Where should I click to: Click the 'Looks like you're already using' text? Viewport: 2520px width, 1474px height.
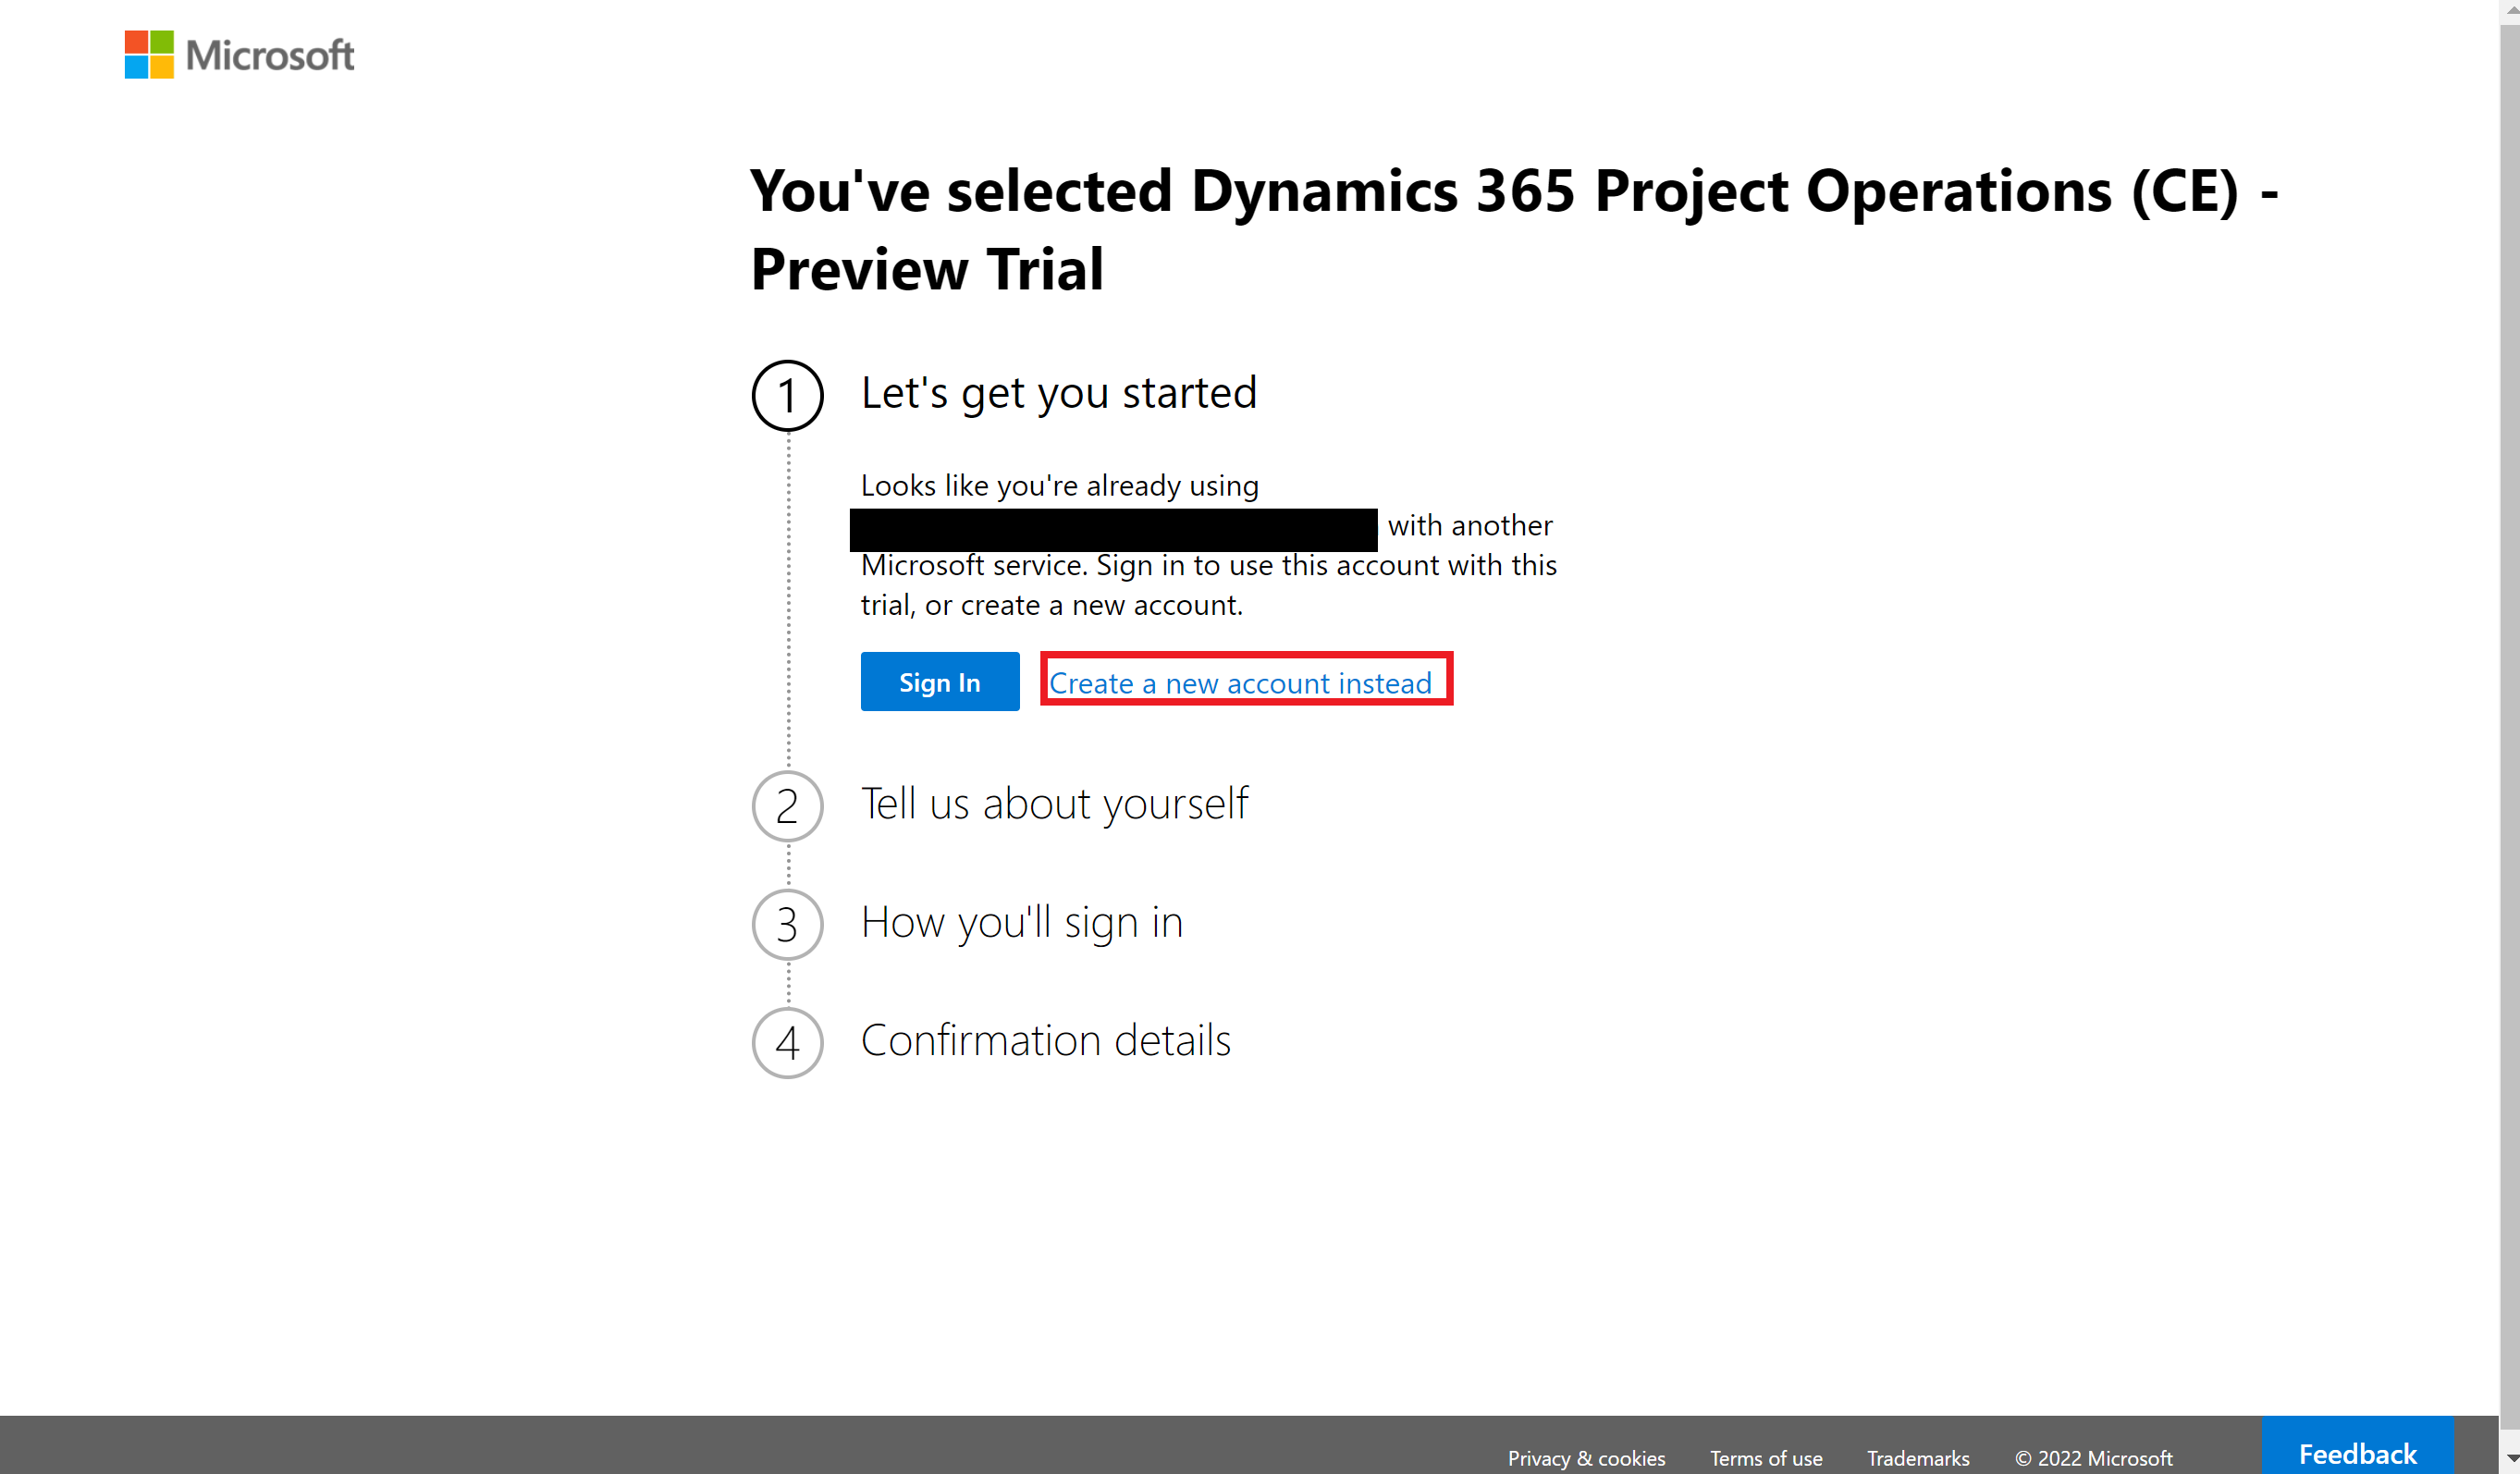point(1060,486)
